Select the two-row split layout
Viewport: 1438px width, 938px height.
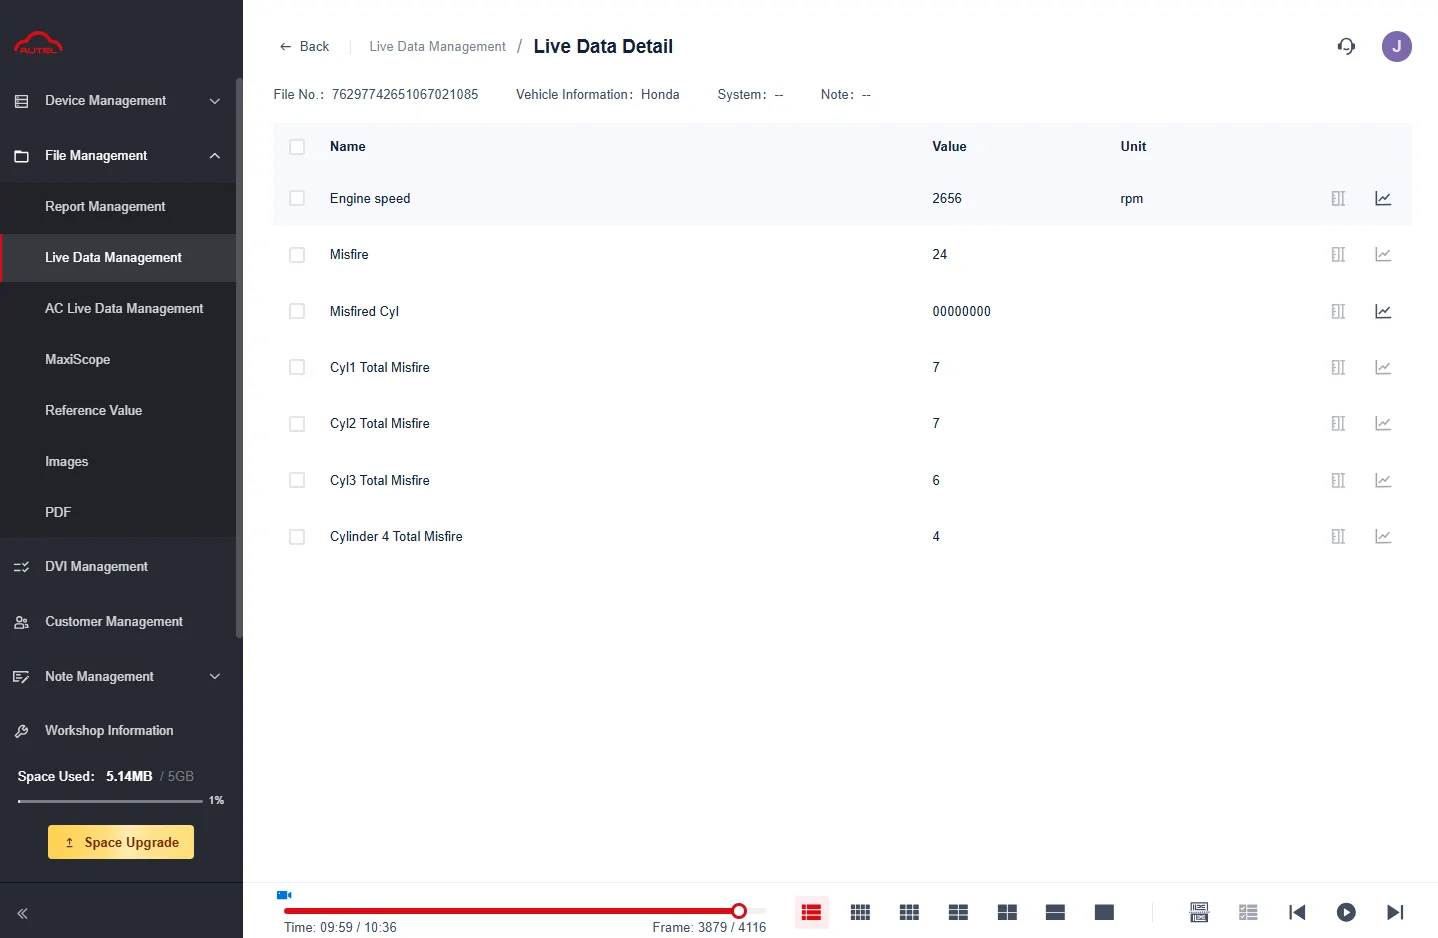(1055, 912)
